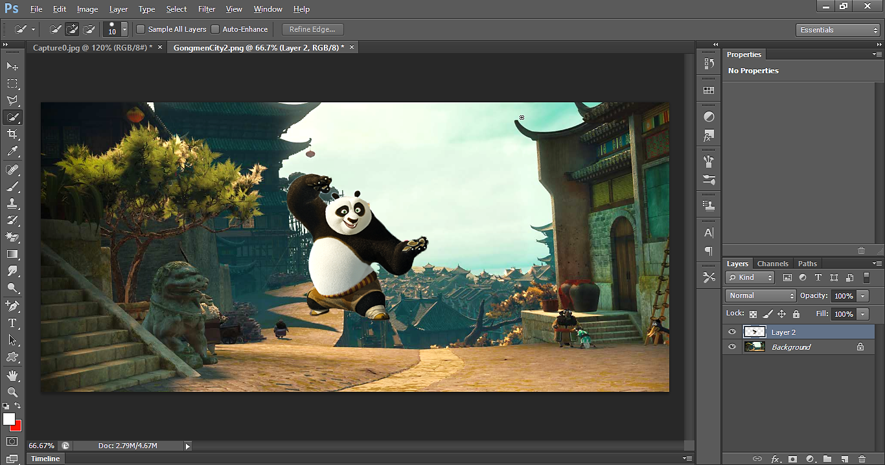885x467 pixels.
Task: Switch to the Capture0.jpg document tab
Action: pos(92,47)
